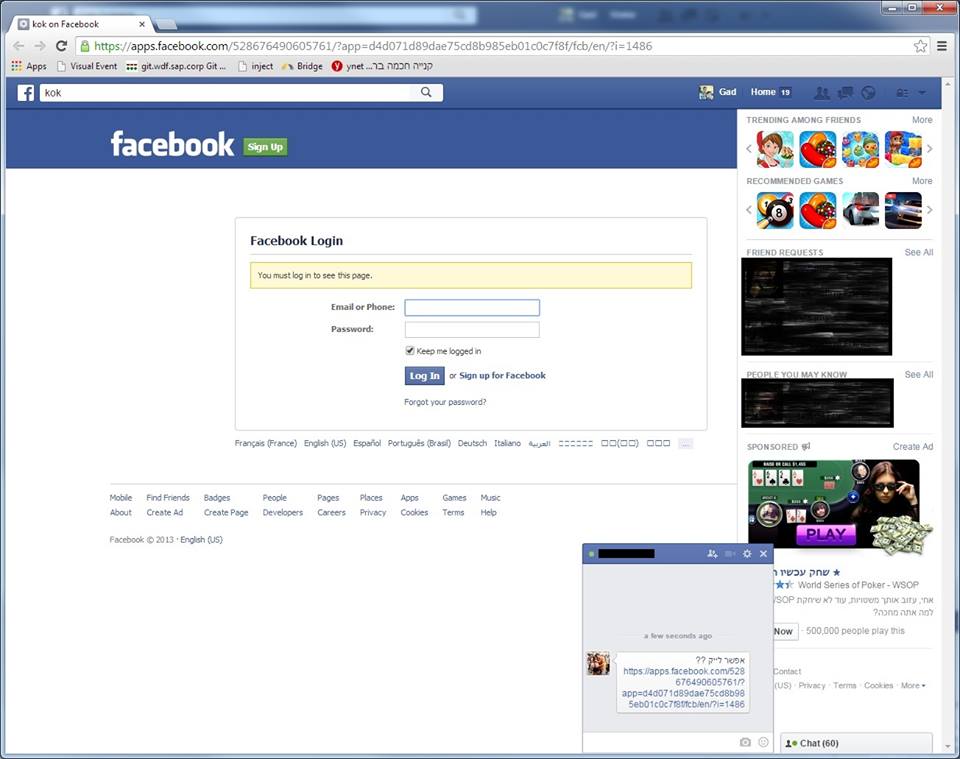Open the Chat (60) tab
Image resolution: width=960 pixels, height=759 pixels.
(x=856, y=743)
